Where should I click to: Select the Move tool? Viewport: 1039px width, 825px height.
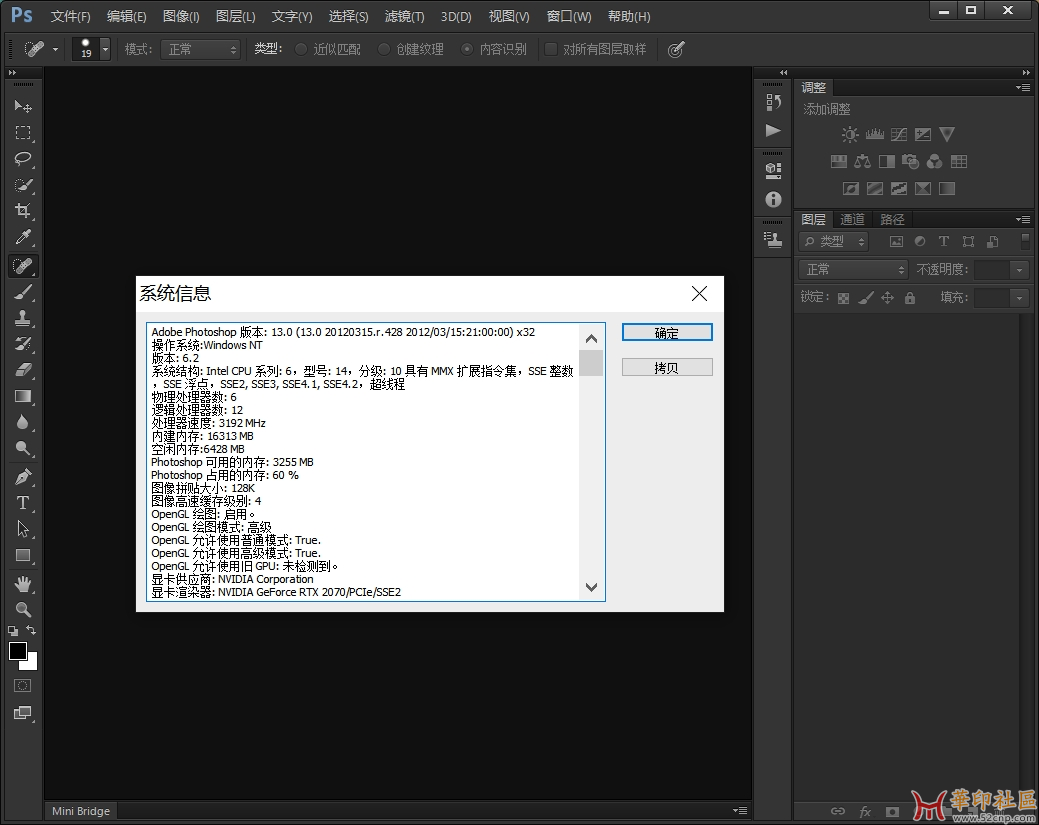tap(23, 106)
